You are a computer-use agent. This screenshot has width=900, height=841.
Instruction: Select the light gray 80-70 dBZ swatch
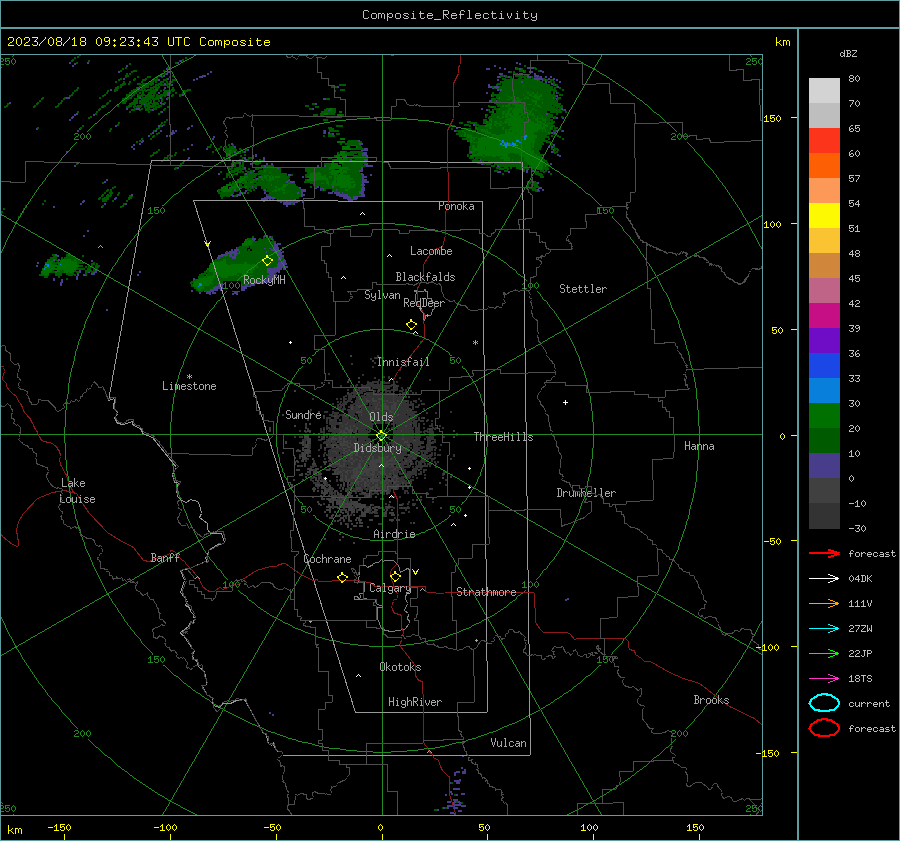click(x=824, y=91)
